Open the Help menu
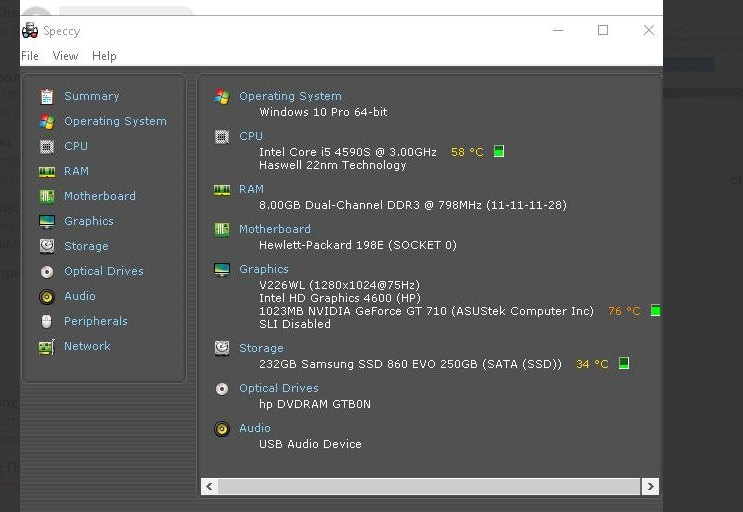 104,56
